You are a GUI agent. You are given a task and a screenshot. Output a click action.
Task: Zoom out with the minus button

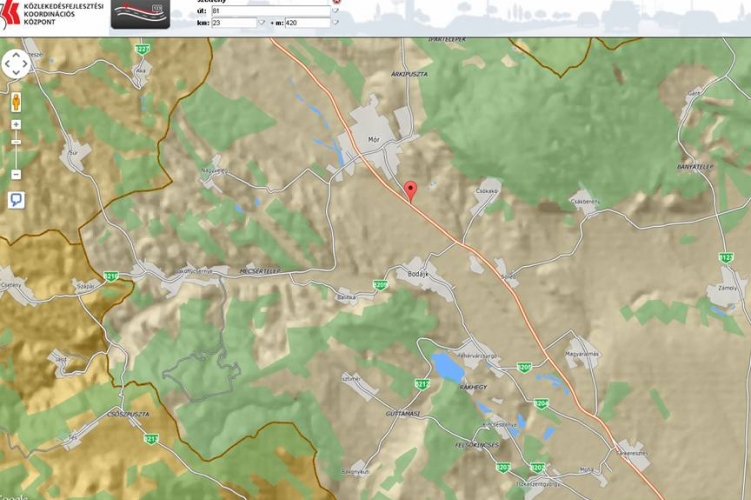click(16, 174)
